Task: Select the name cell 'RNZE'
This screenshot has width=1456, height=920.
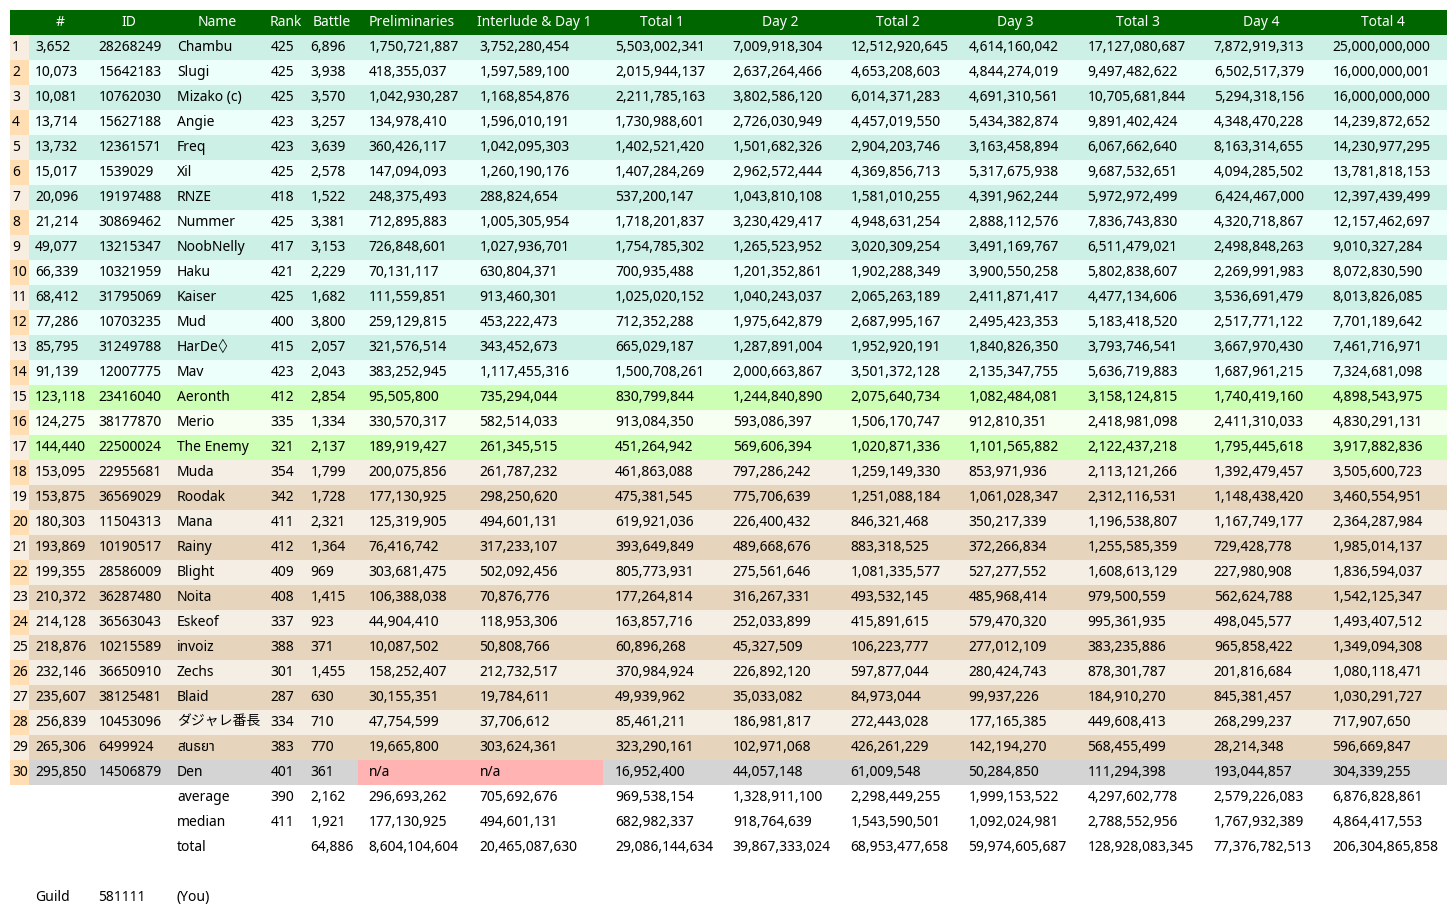Action: (x=194, y=196)
